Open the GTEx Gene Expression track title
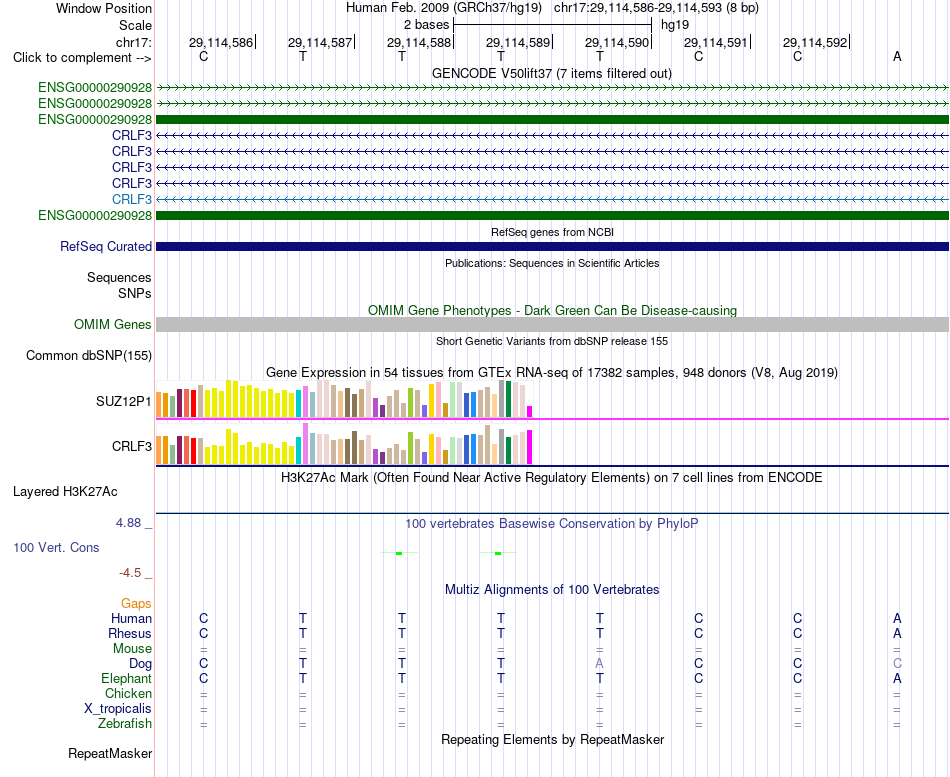Viewport: 950px width, 777px height. pos(551,372)
